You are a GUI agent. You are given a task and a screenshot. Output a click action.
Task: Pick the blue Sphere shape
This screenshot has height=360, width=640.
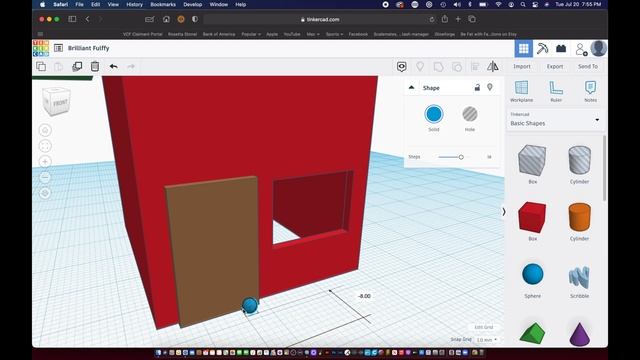tap(533, 274)
